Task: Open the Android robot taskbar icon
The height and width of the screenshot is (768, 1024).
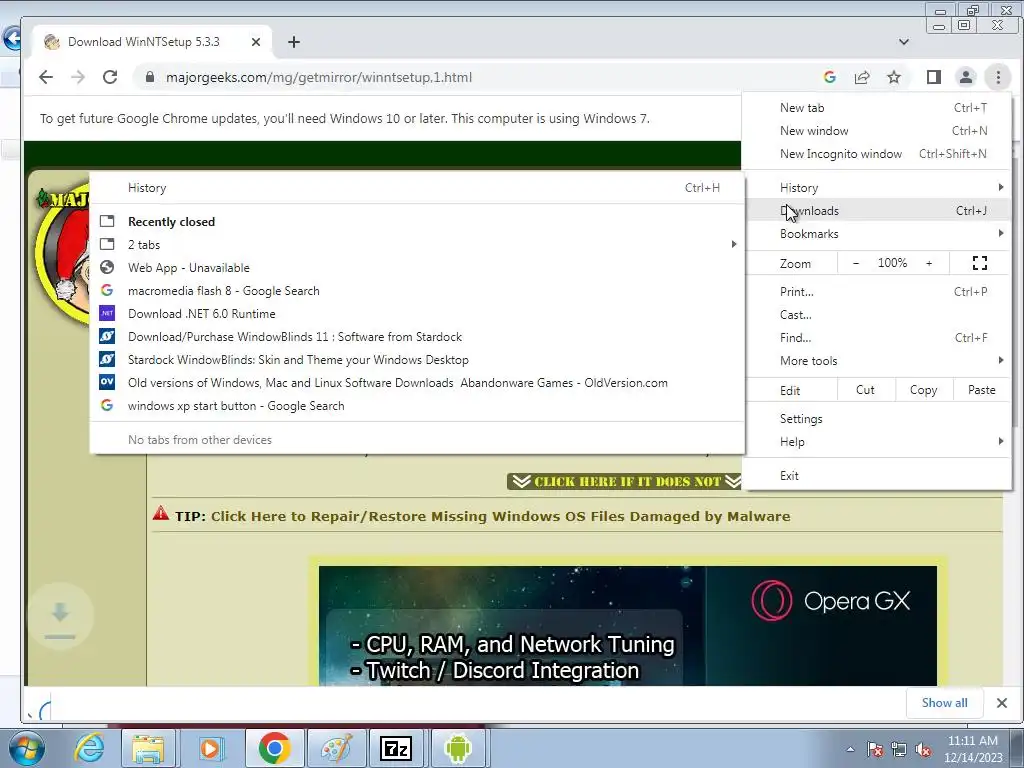Action: (458, 748)
